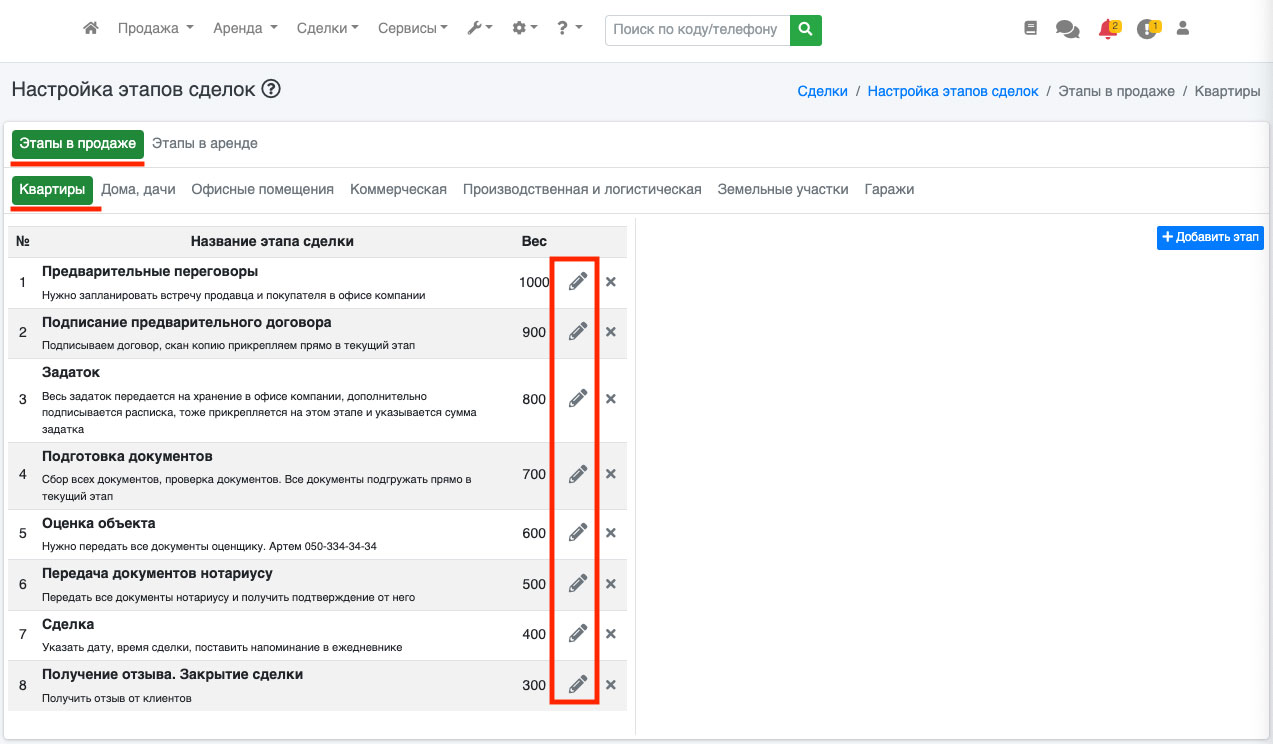Viewport: 1273px width, 744px height.
Task: Edit the Сделка stage
Action: click(578, 634)
